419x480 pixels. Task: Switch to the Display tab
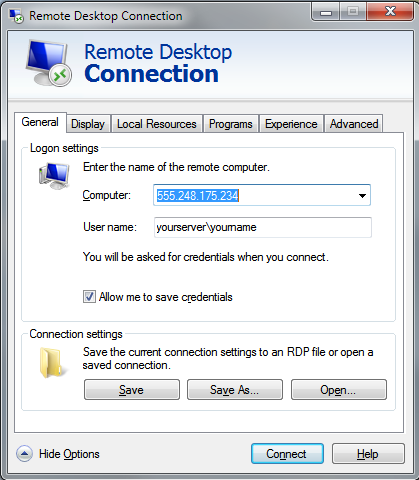(88, 124)
